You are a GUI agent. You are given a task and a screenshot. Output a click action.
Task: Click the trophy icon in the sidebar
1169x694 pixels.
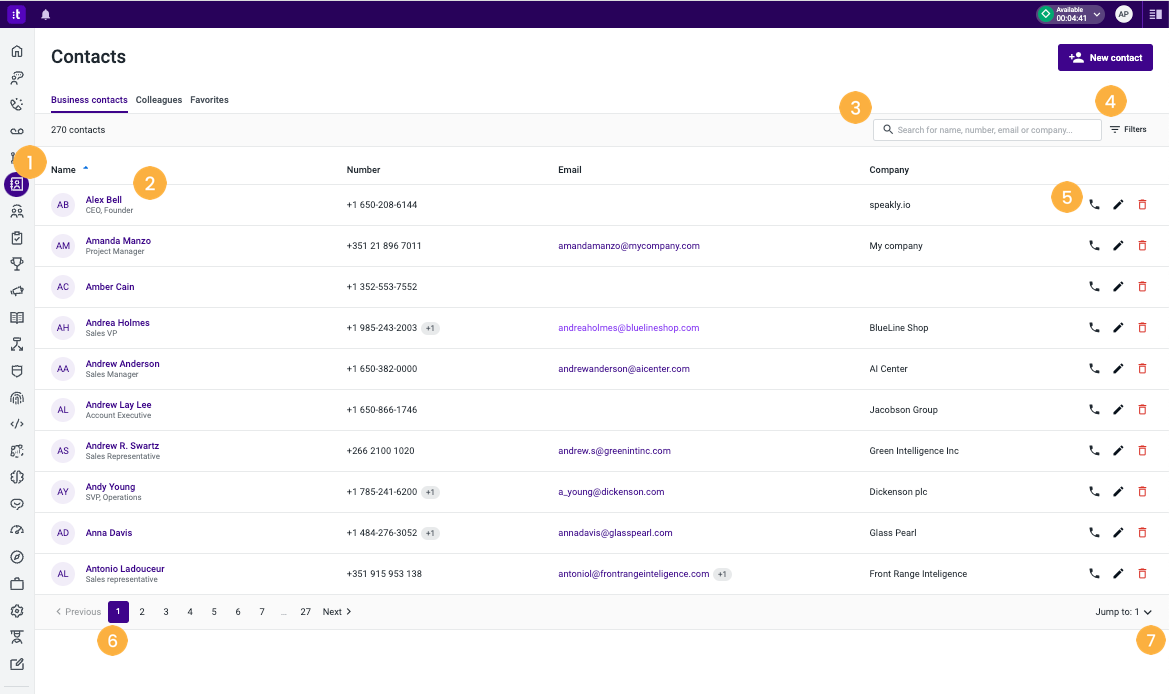[x=17, y=264]
